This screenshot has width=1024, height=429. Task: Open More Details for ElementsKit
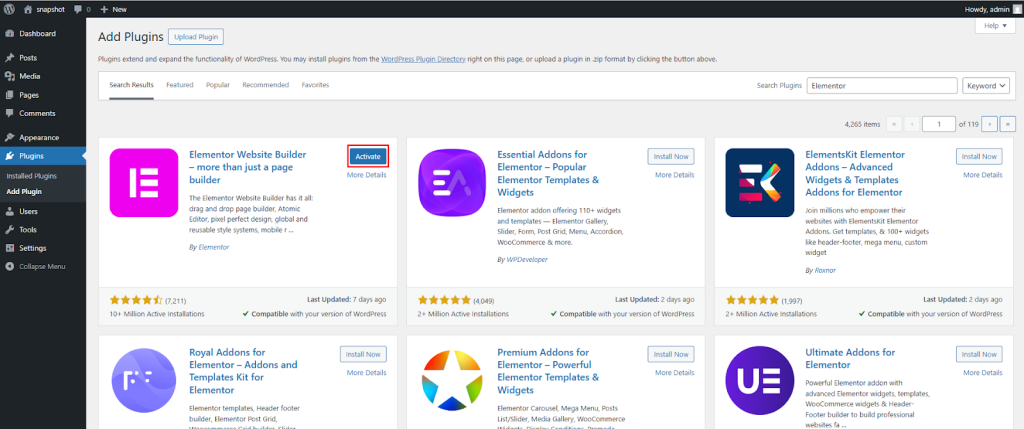(983, 175)
